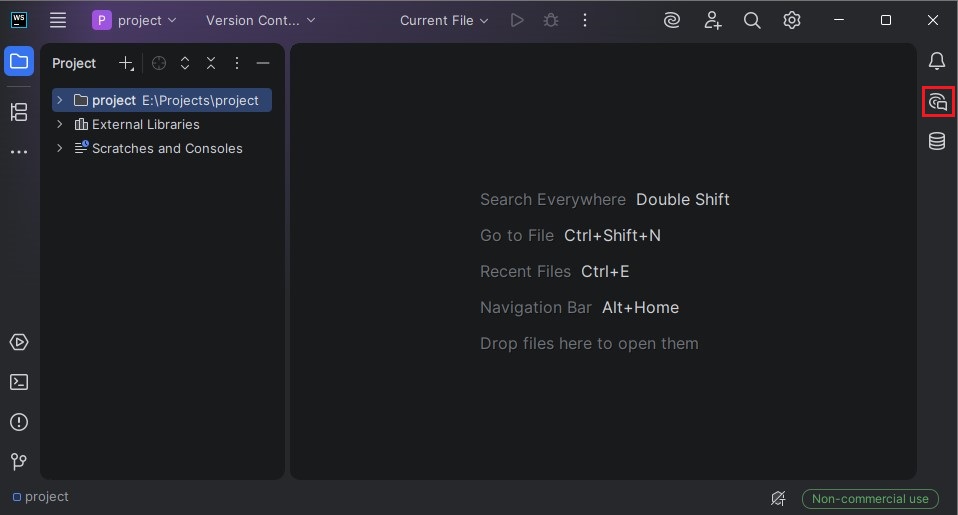Toggle the Project tool window button

coord(19,62)
